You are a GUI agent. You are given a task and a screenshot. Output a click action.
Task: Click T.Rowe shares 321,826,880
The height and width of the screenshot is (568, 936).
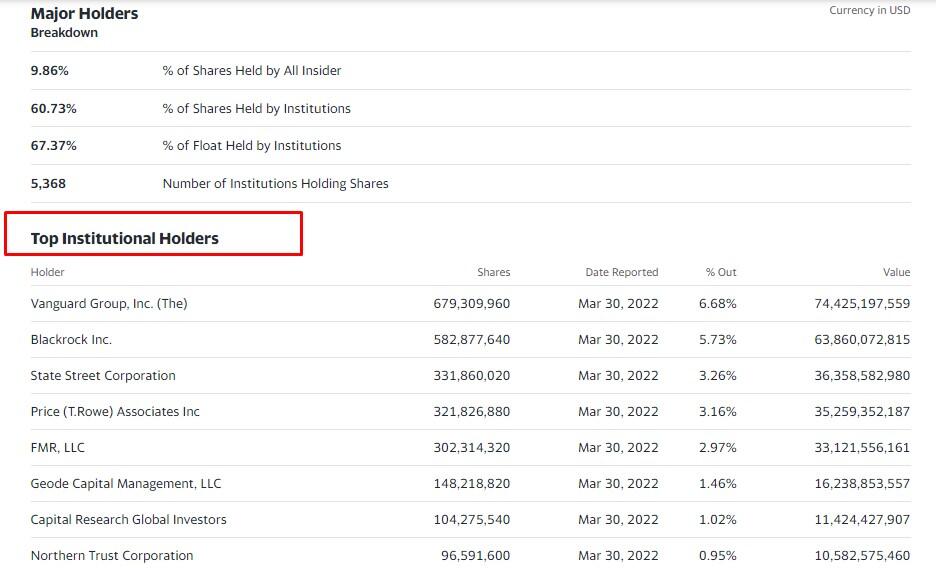(x=472, y=412)
